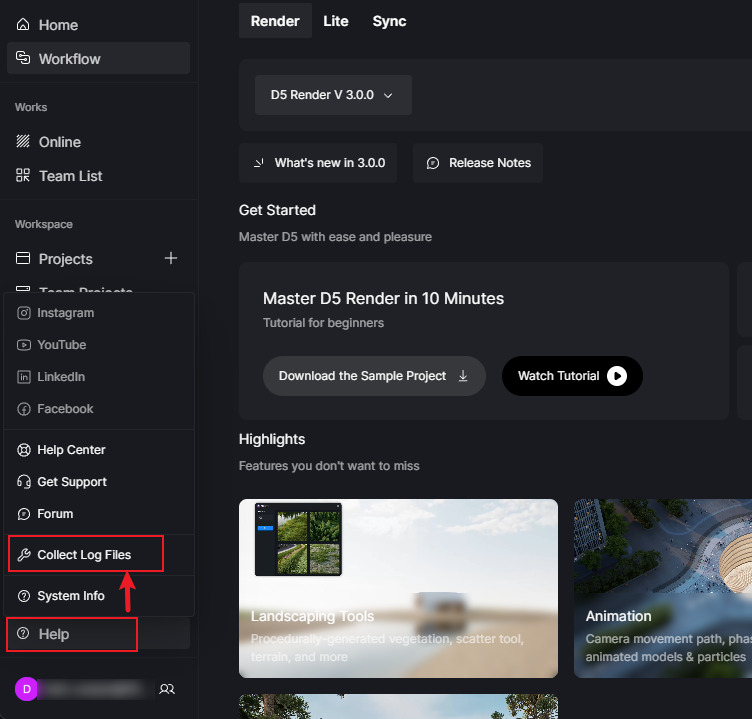Switch to the Sync tab

pyautogui.click(x=389, y=21)
